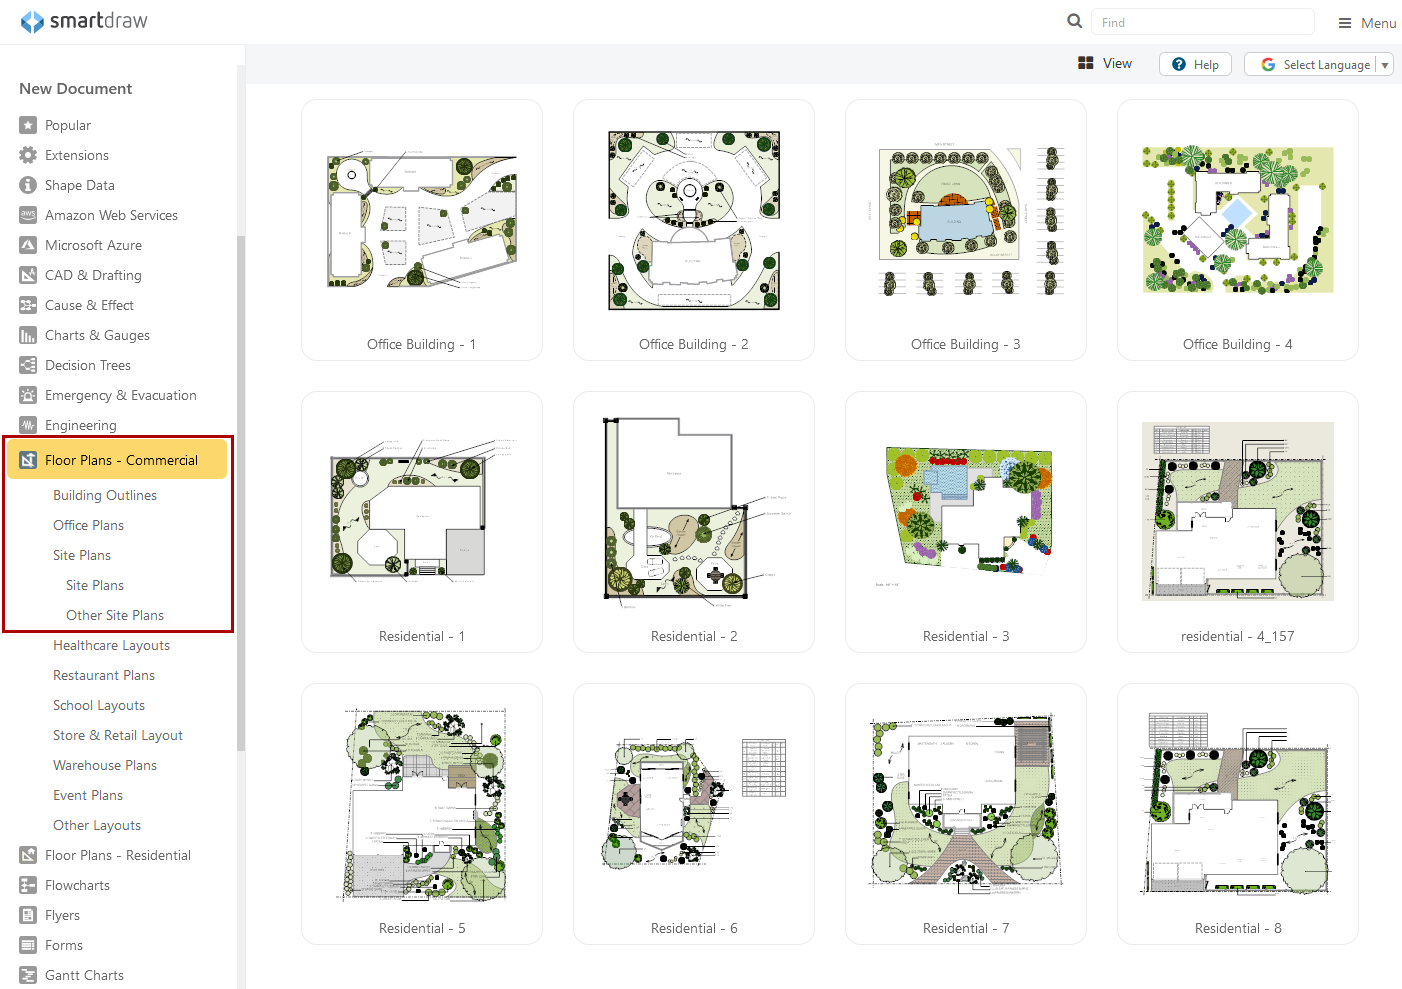1402x989 pixels.
Task: Click the Extensions gear icon
Action: (x=28, y=155)
